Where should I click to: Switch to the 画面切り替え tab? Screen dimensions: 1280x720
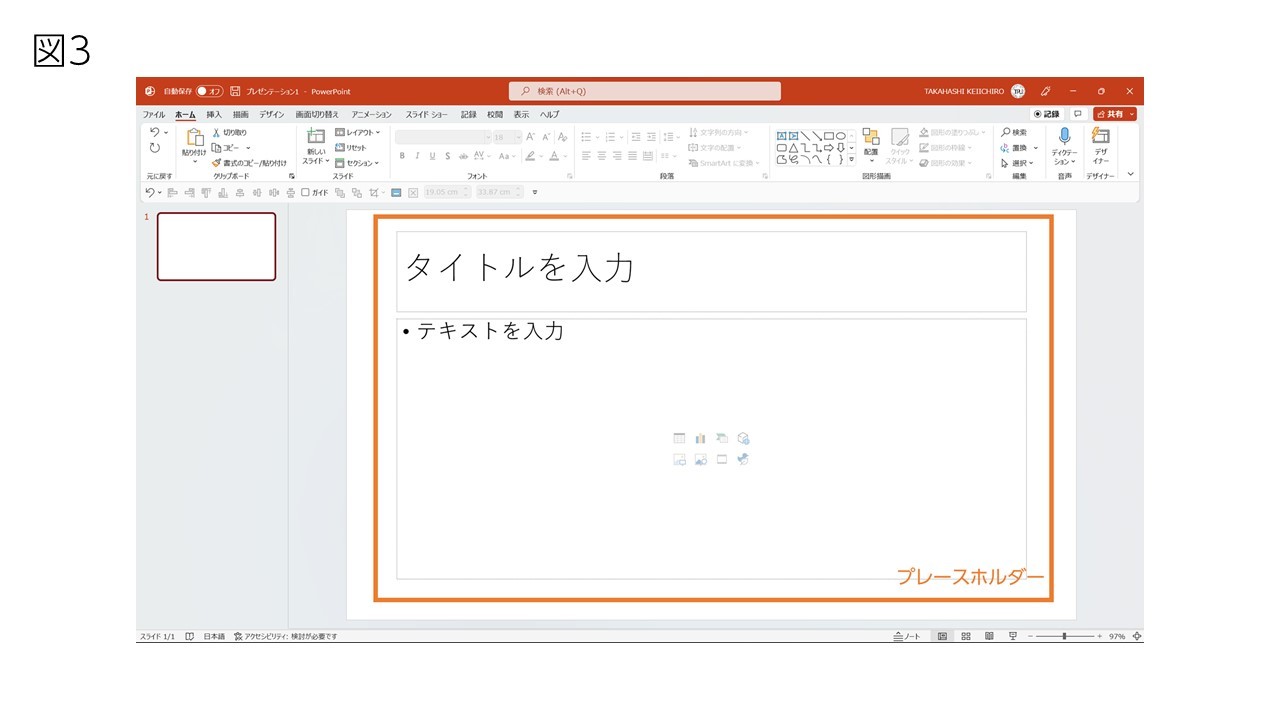317,115
